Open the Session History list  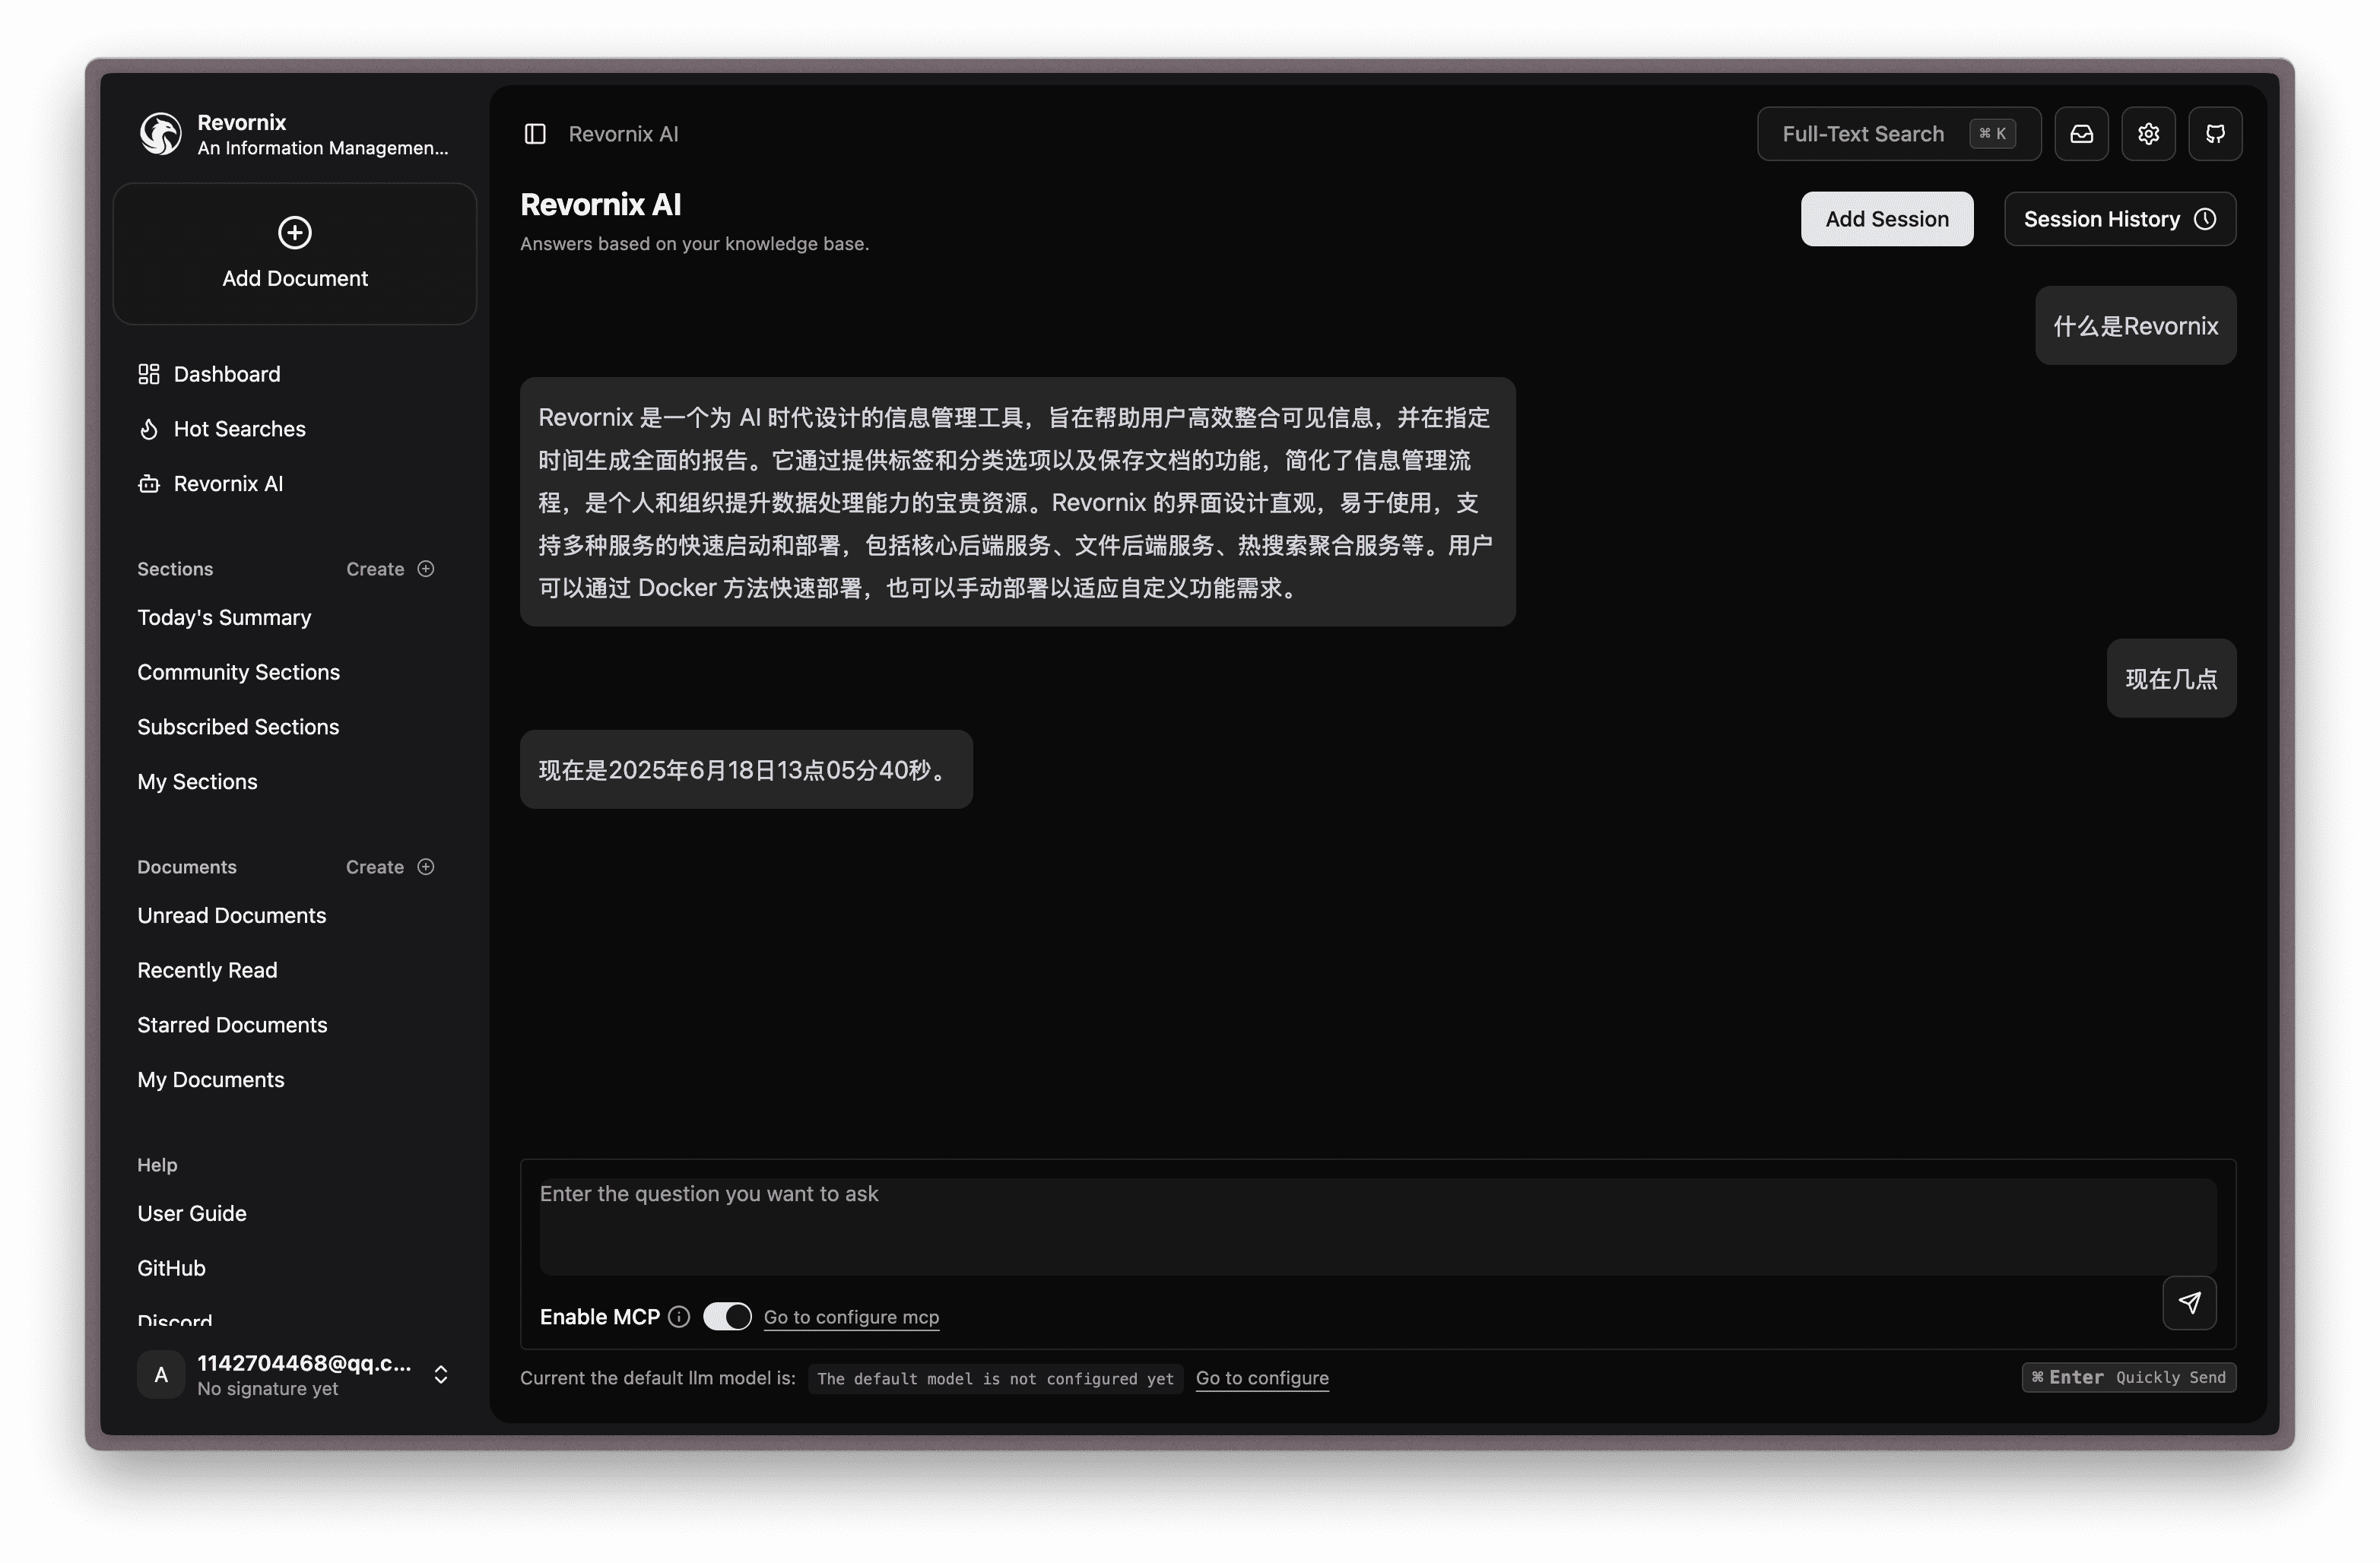click(2119, 219)
